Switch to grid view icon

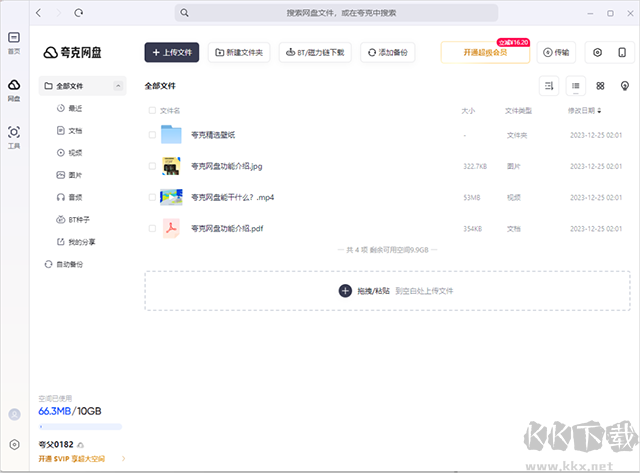tap(600, 86)
